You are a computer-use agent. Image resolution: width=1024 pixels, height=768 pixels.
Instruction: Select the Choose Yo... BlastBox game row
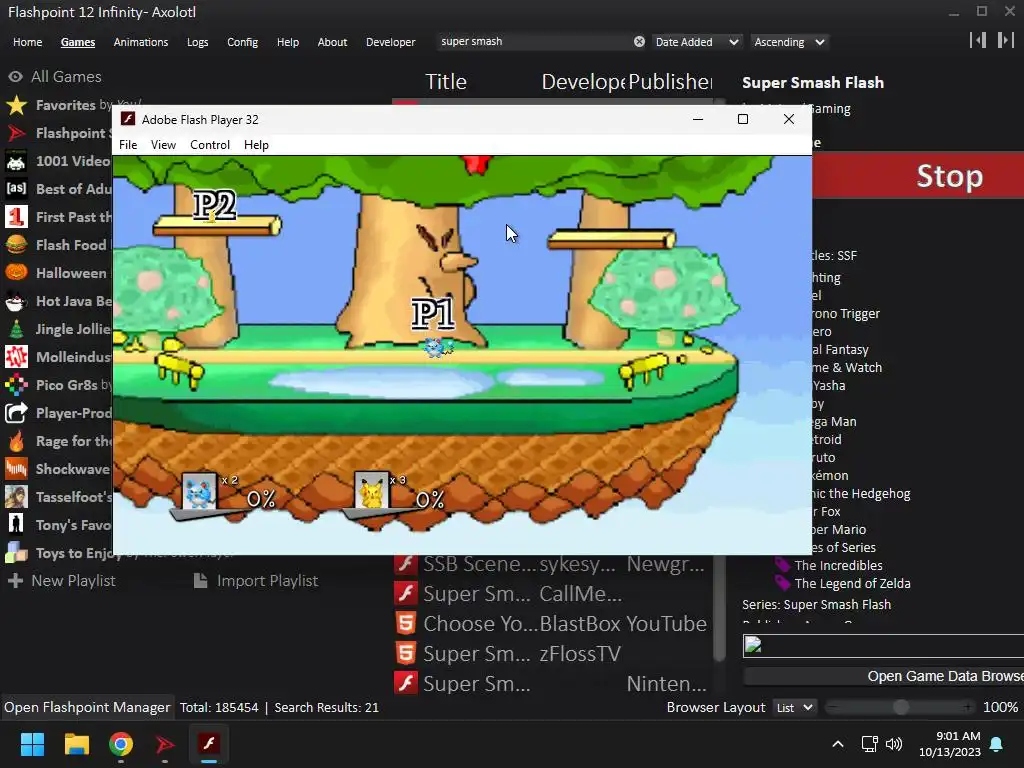552,623
